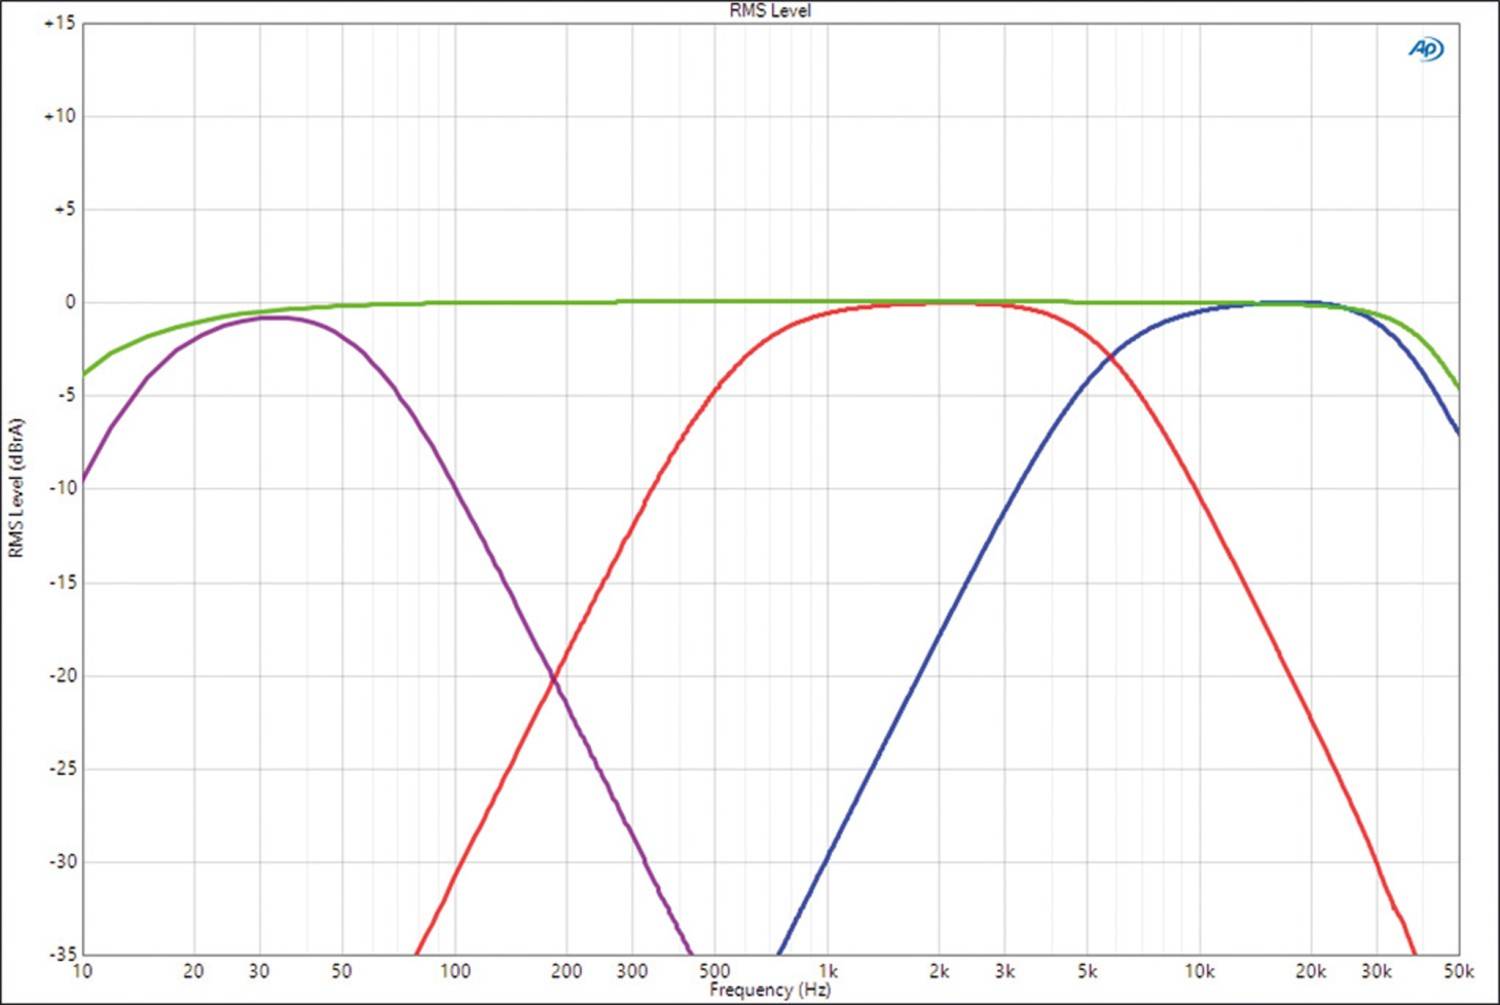Click the '50k' frequency tick label

[x=1459, y=971]
